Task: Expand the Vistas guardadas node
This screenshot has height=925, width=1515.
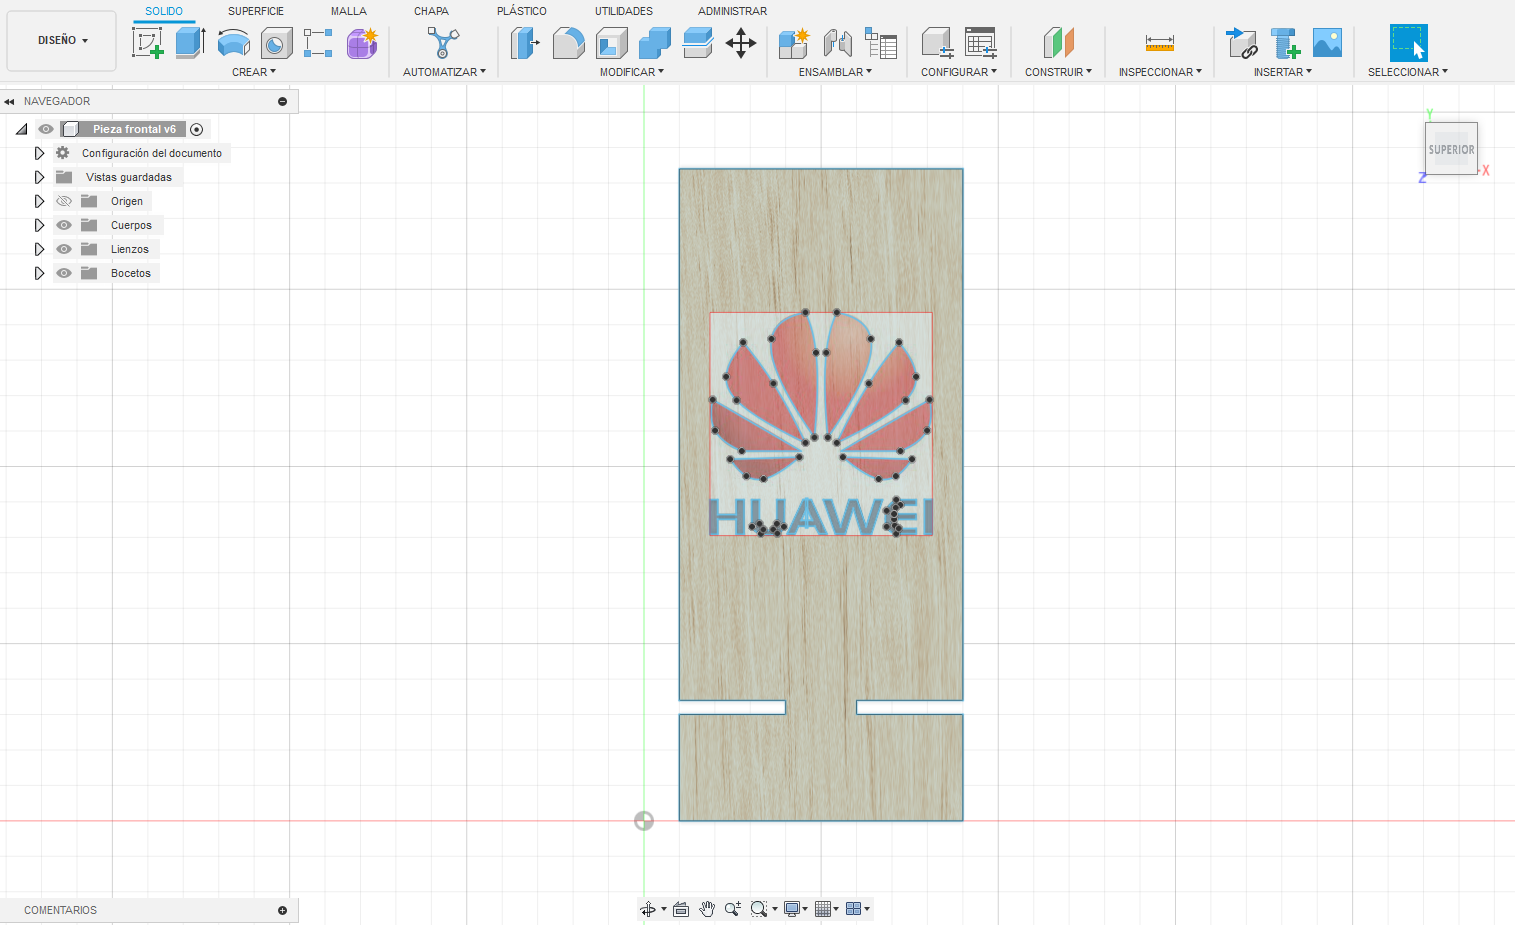Action: (39, 177)
